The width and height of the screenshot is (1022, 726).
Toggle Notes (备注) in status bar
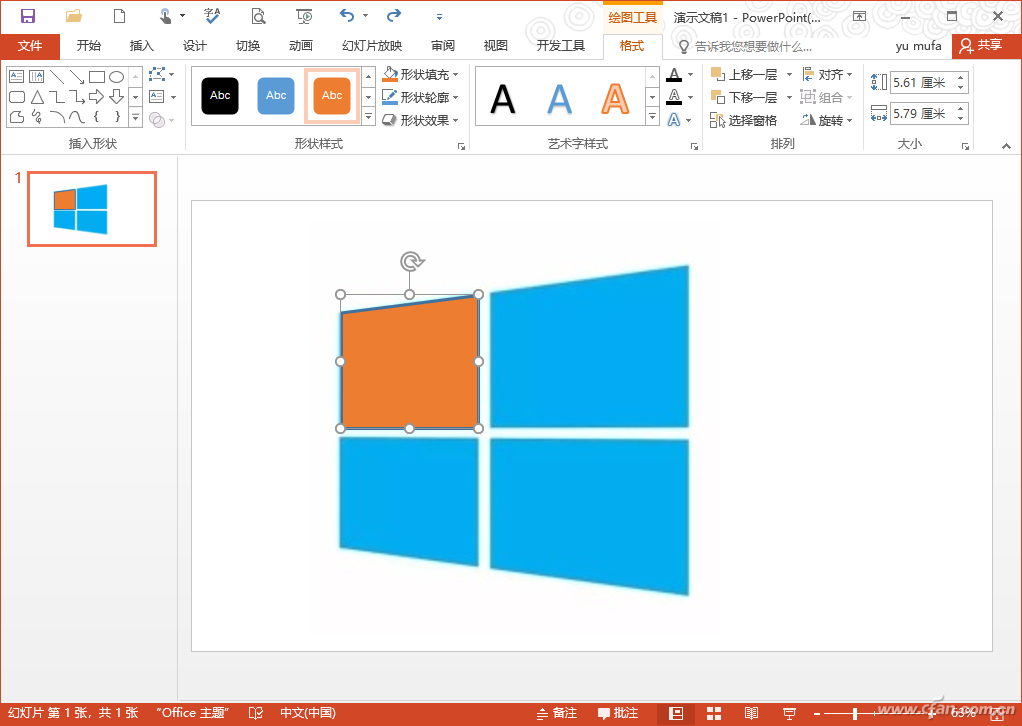pyautogui.click(x=557, y=713)
